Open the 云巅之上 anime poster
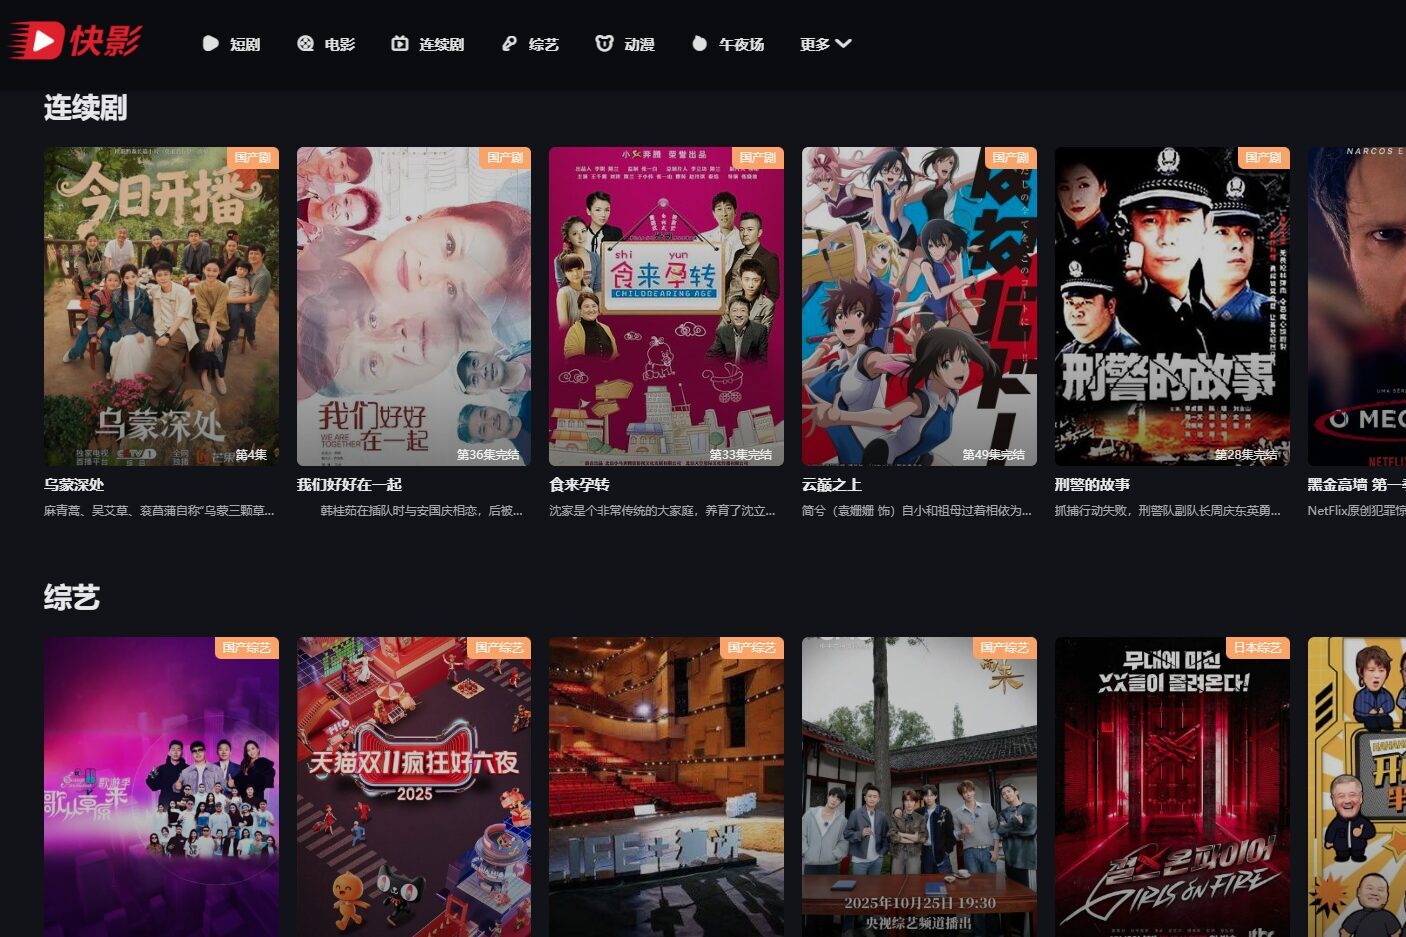The height and width of the screenshot is (937, 1406). pyautogui.click(x=919, y=306)
